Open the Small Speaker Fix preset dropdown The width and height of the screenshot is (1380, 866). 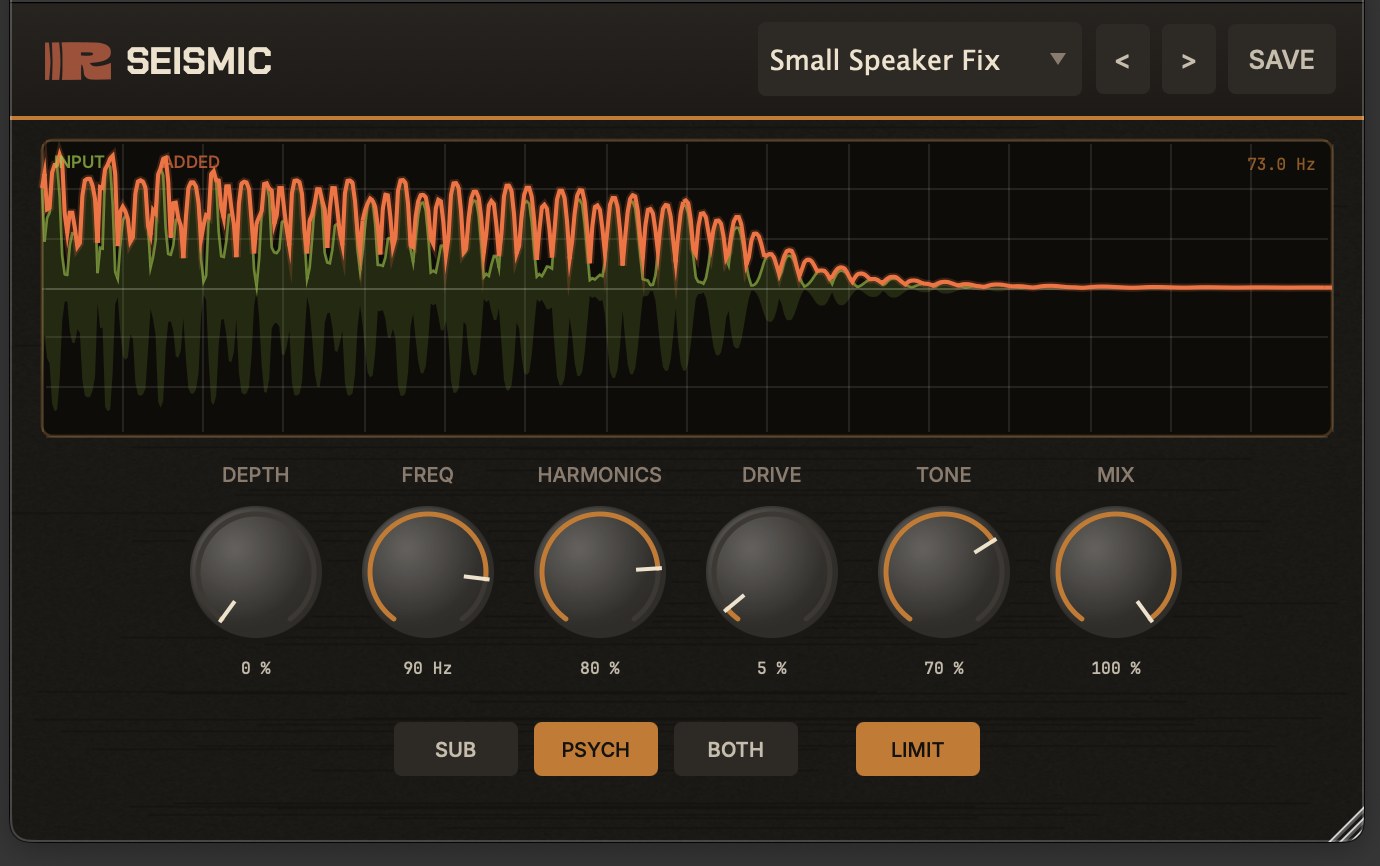pos(919,60)
